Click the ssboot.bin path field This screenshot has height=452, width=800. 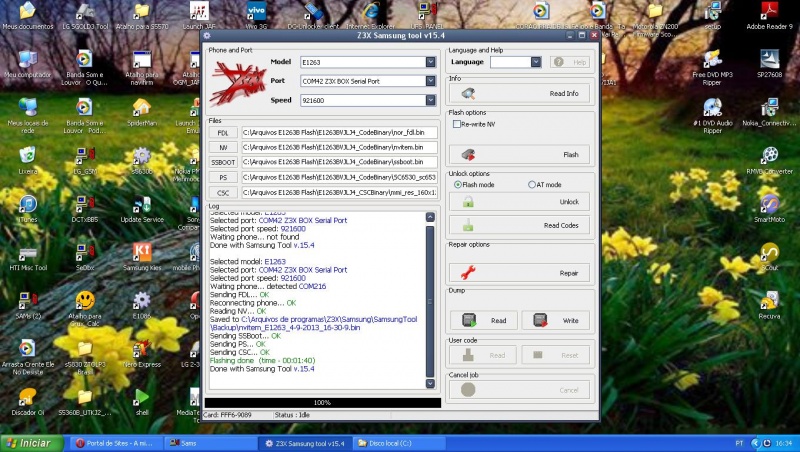pos(339,162)
